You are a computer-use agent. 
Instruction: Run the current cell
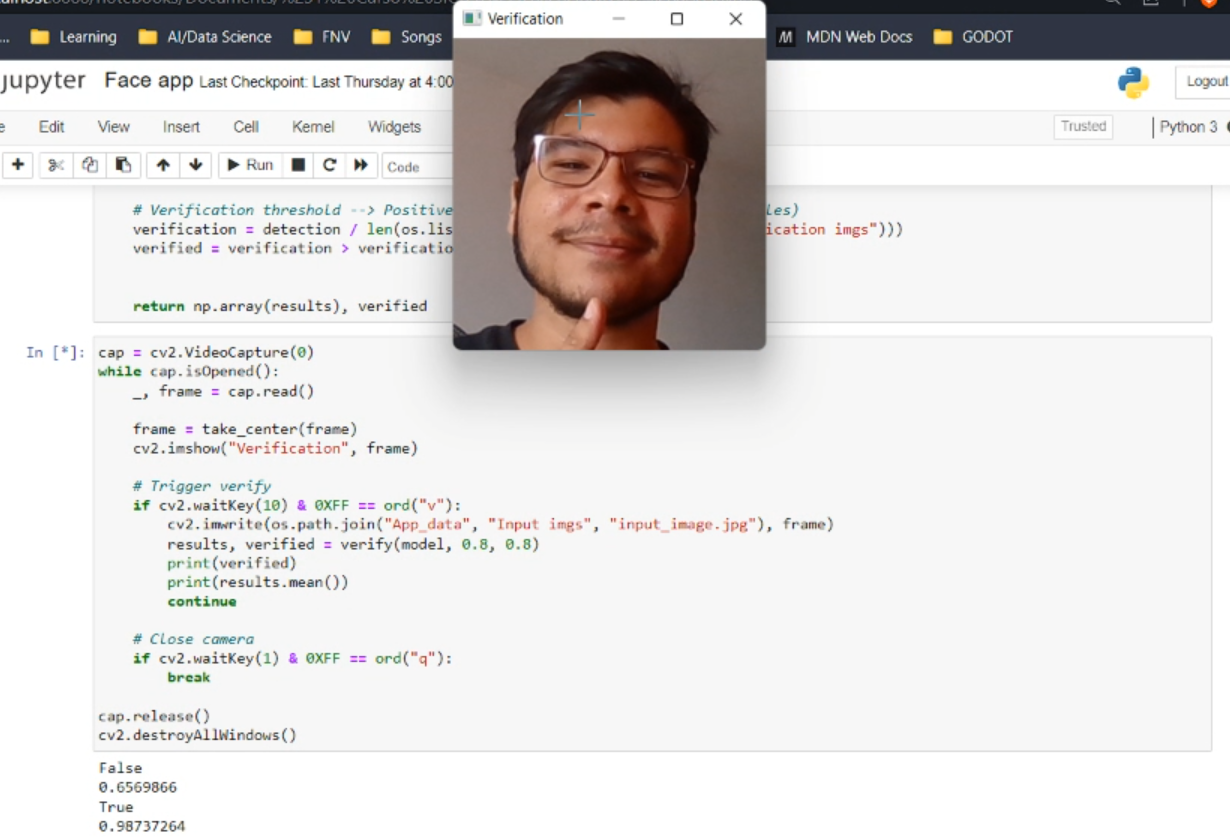(x=250, y=165)
